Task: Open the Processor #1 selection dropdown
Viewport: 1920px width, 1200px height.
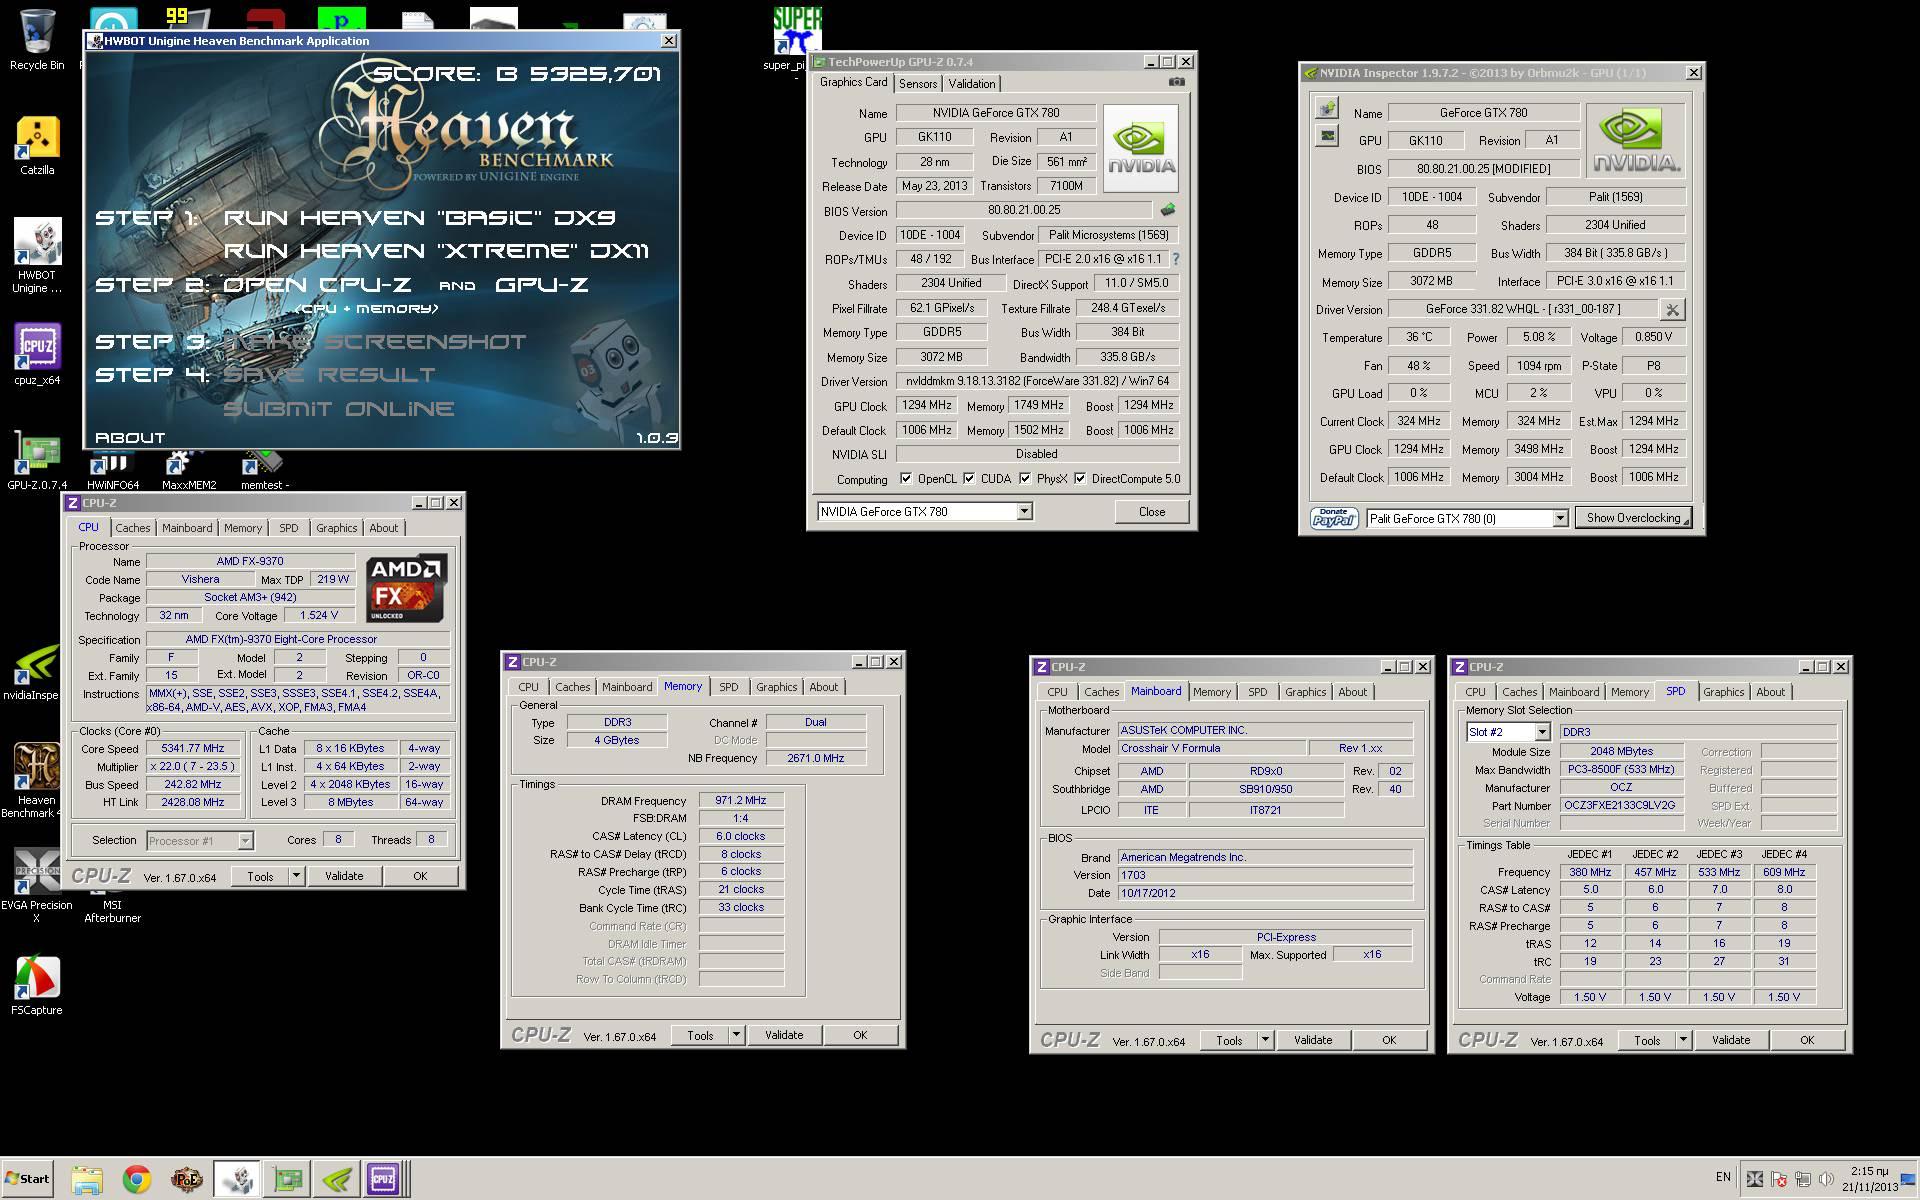Action: click(245, 841)
